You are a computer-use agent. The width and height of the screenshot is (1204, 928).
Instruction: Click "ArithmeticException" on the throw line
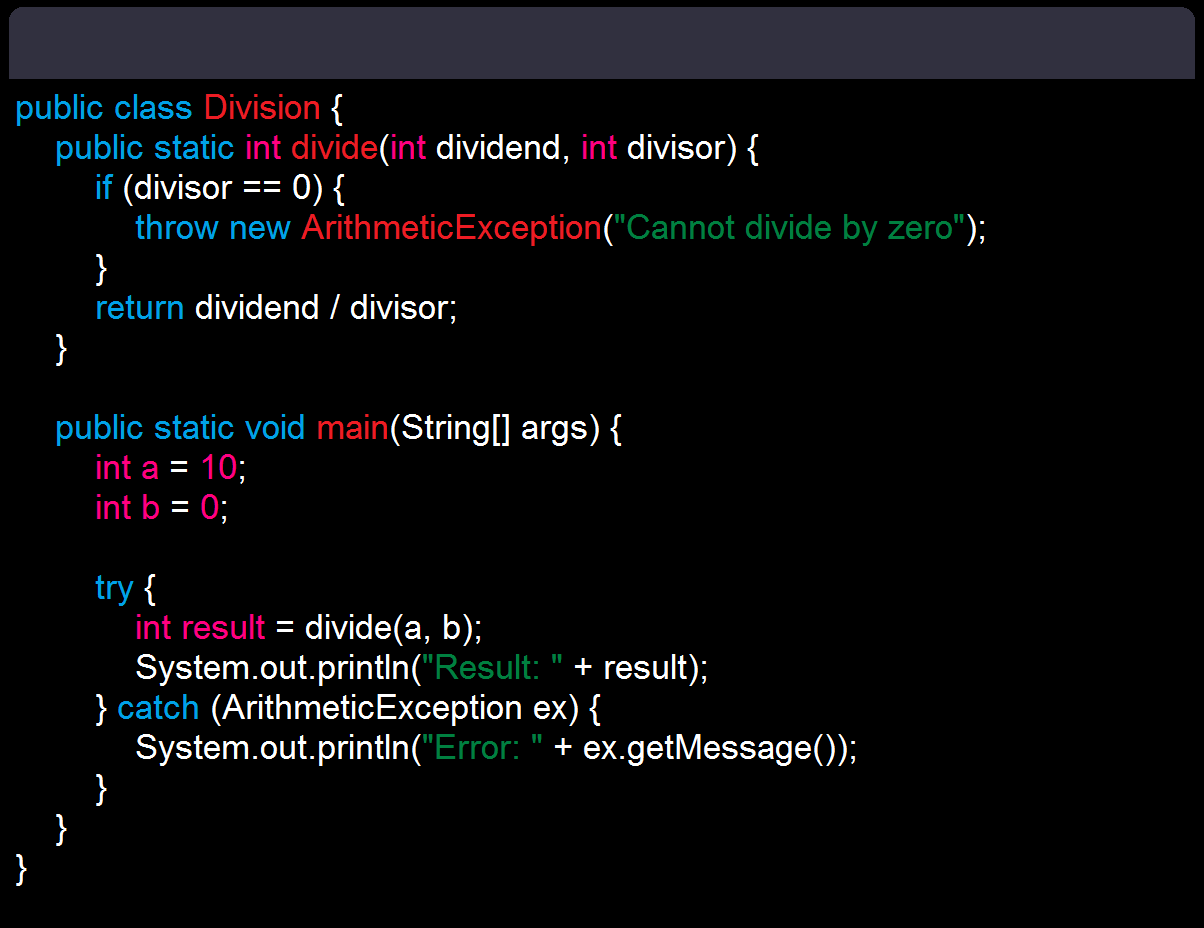click(x=450, y=228)
